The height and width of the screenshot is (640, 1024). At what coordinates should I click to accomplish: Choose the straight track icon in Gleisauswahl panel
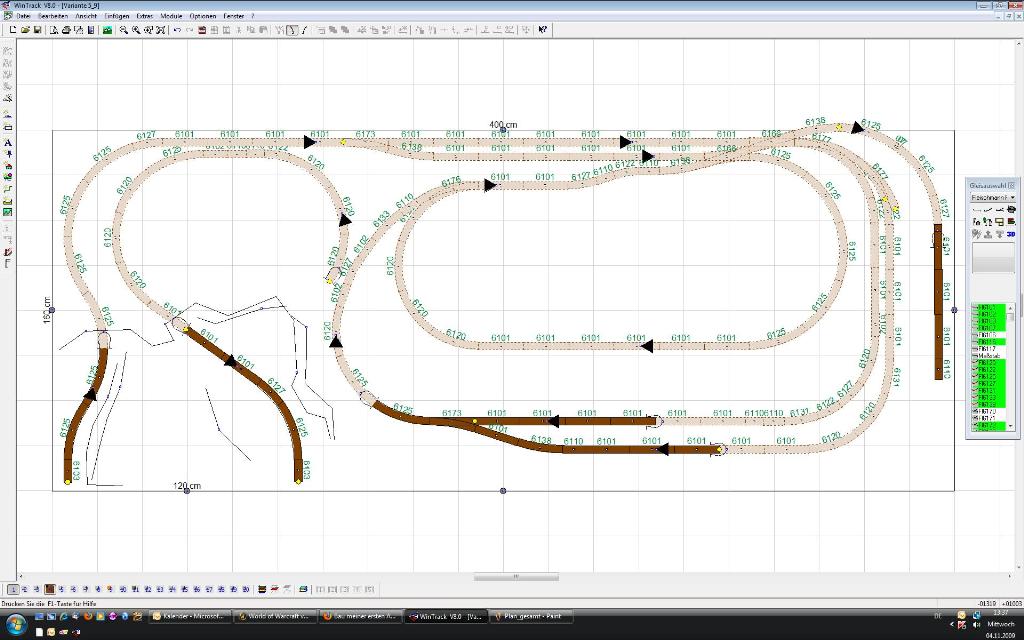coord(976,210)
